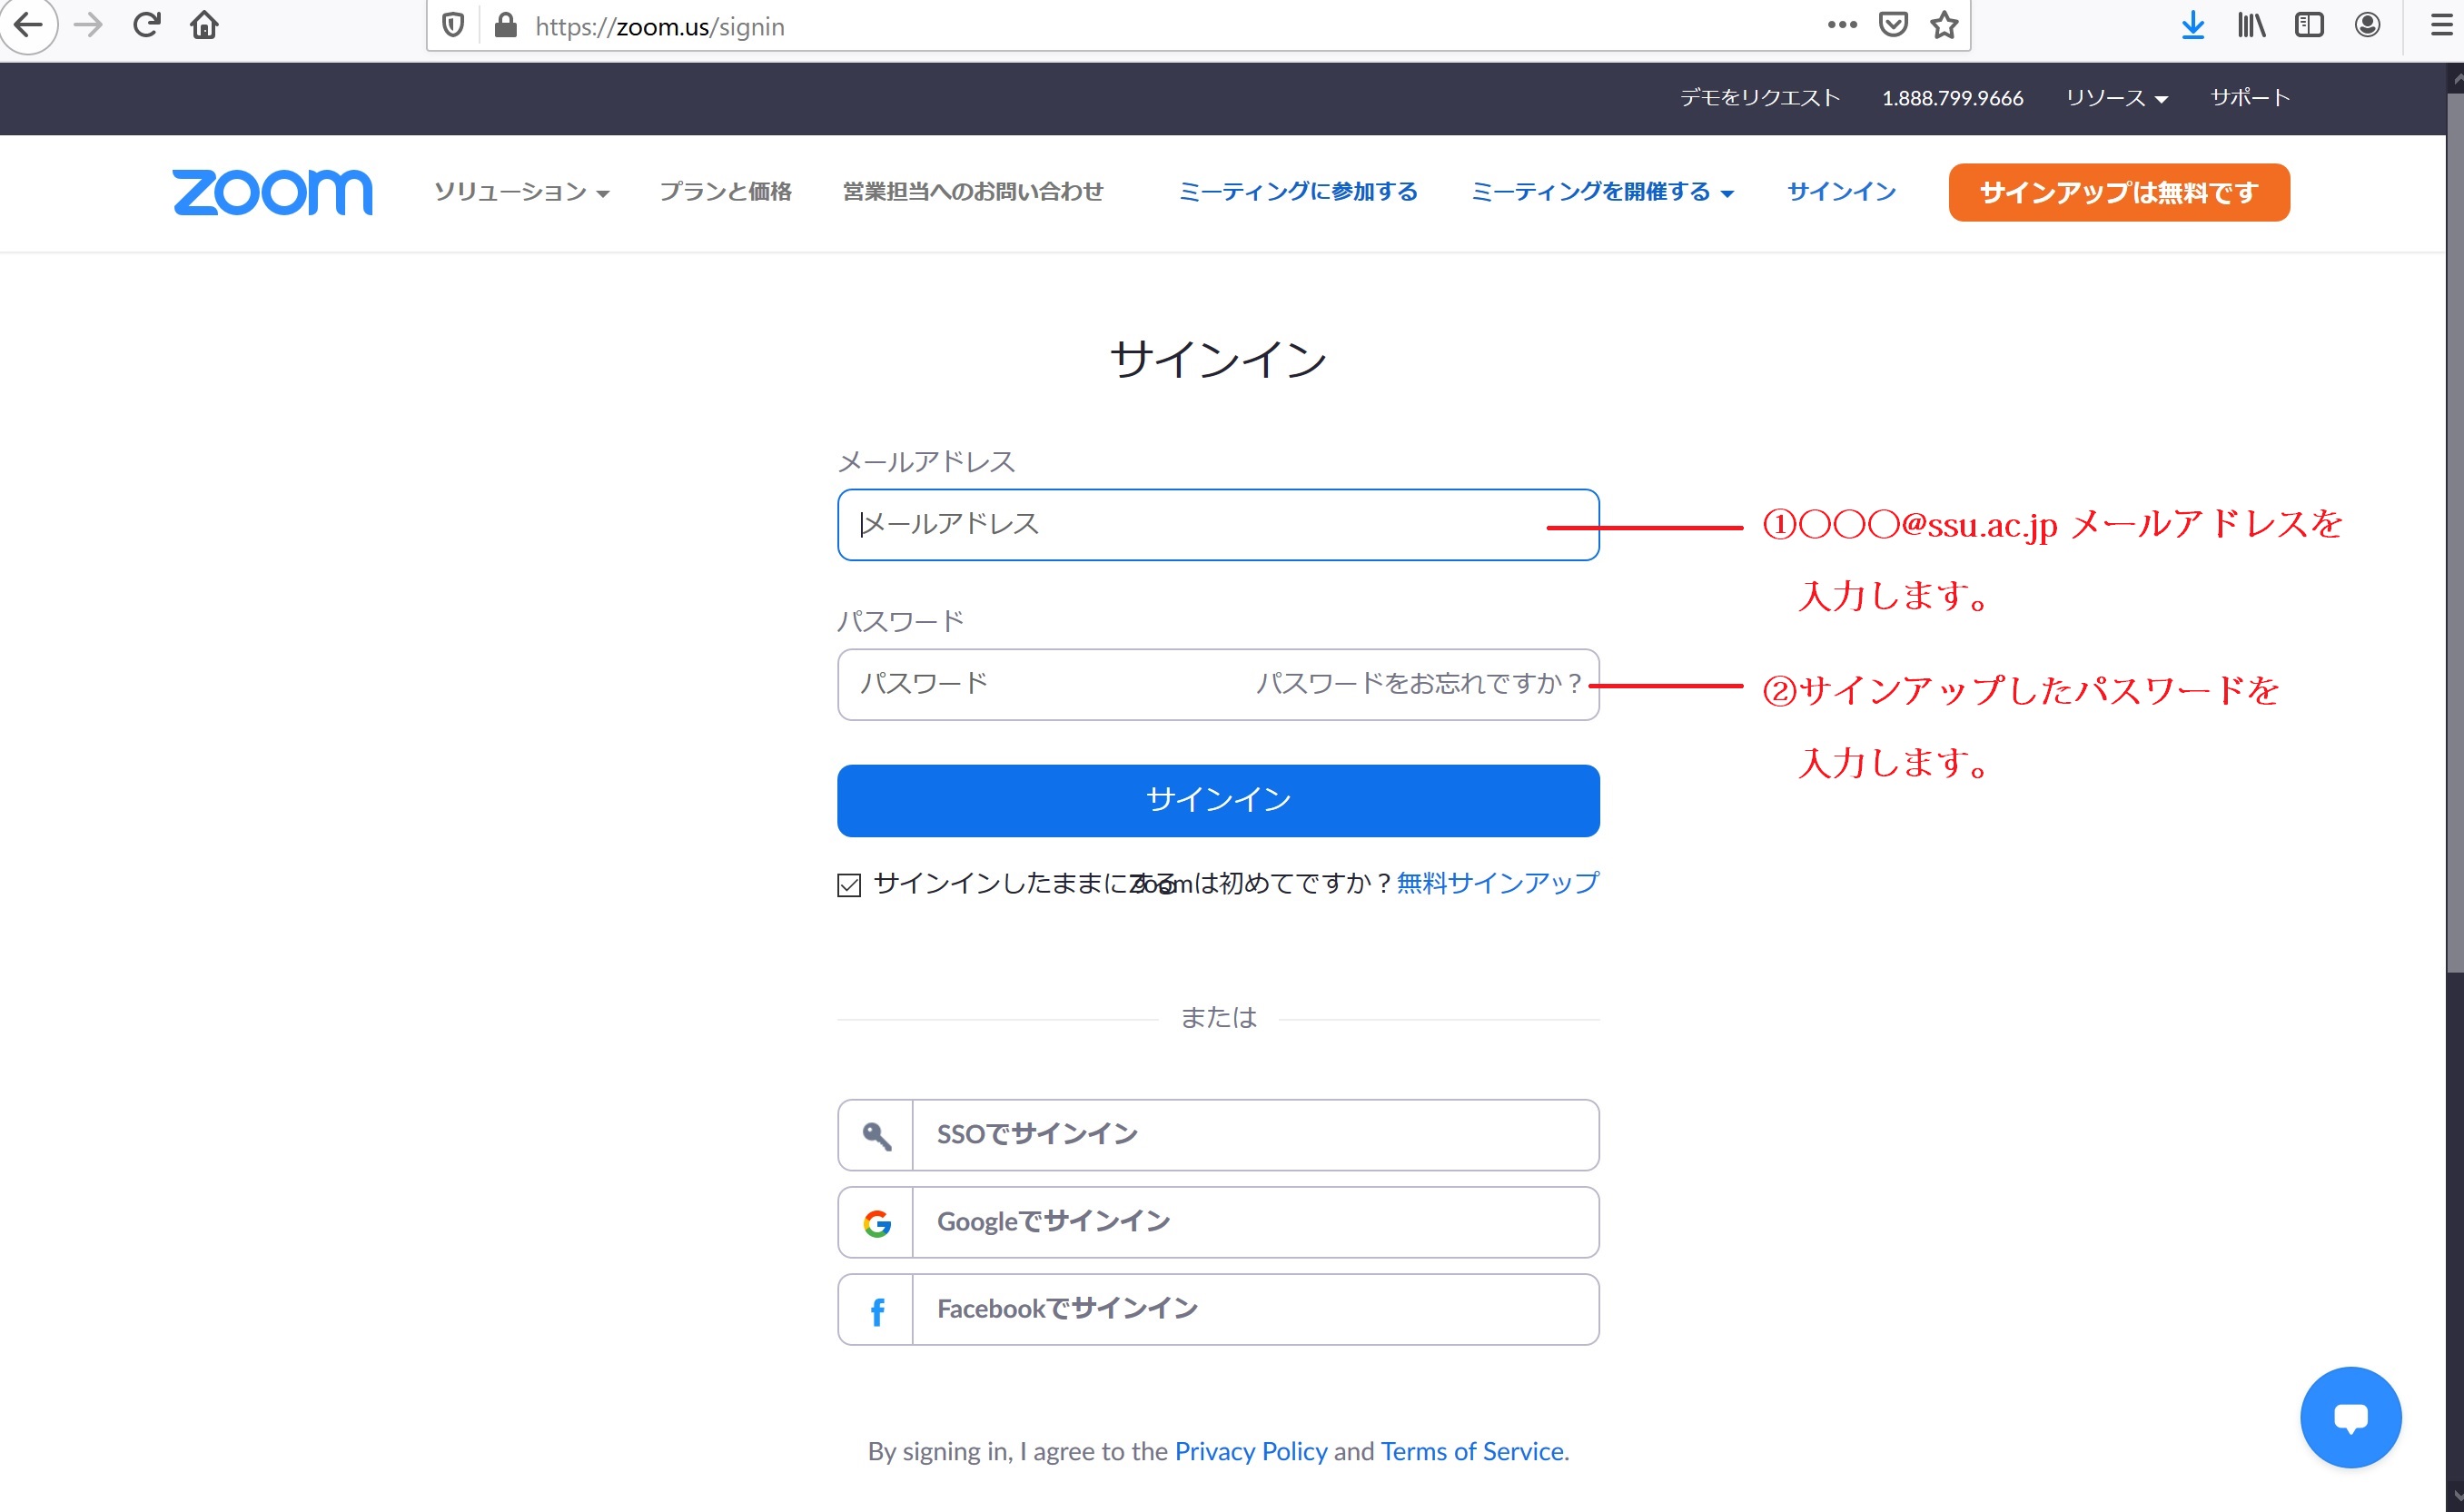The image size is (2464, 1512).
Task: Click the Facebook f logo icon
Action: click(x=876, y=1310)
